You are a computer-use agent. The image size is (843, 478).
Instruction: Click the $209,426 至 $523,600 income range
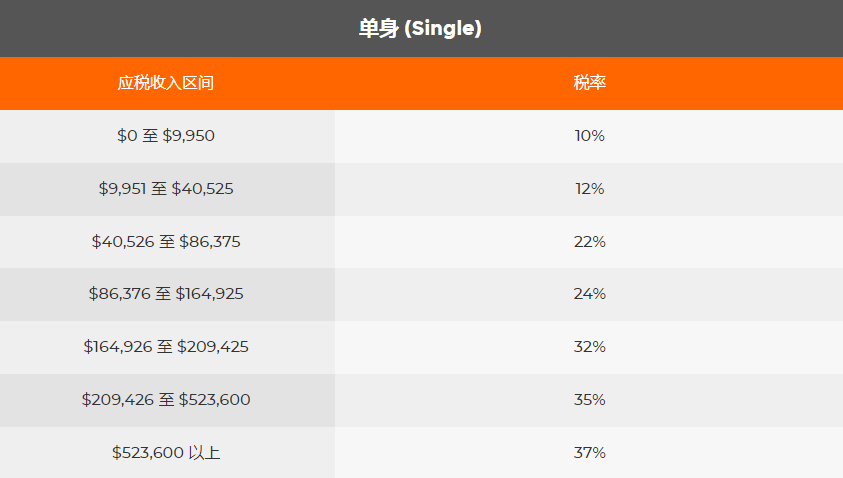coord(166,400)
